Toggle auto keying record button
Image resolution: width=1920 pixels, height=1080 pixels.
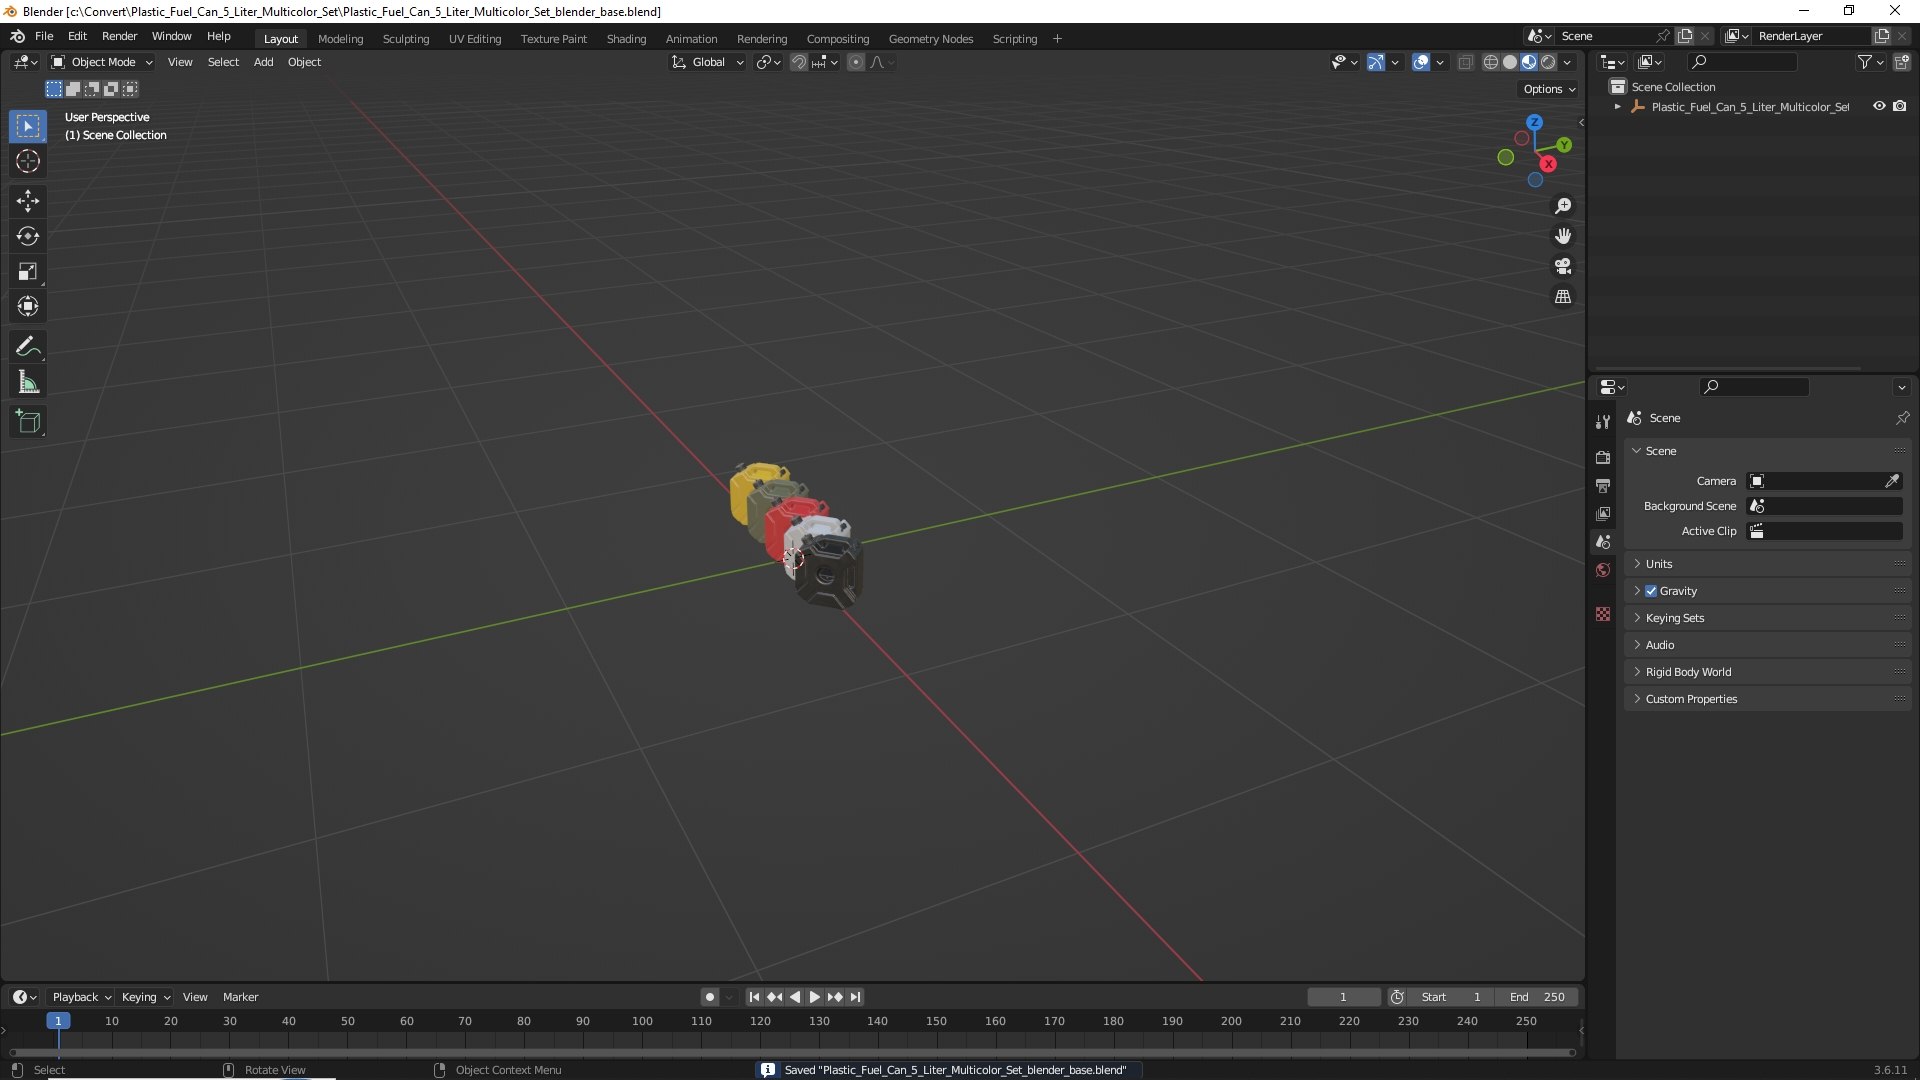(x=710, y=997)
